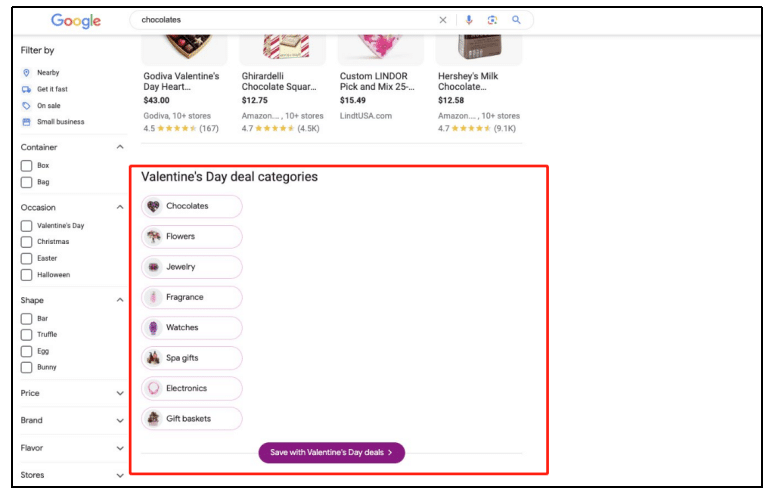Screen dimensions: 770x492
Task: Enable the Valentine's Day occasion filter
Action: pyautogui.click(x=27, y=226)
